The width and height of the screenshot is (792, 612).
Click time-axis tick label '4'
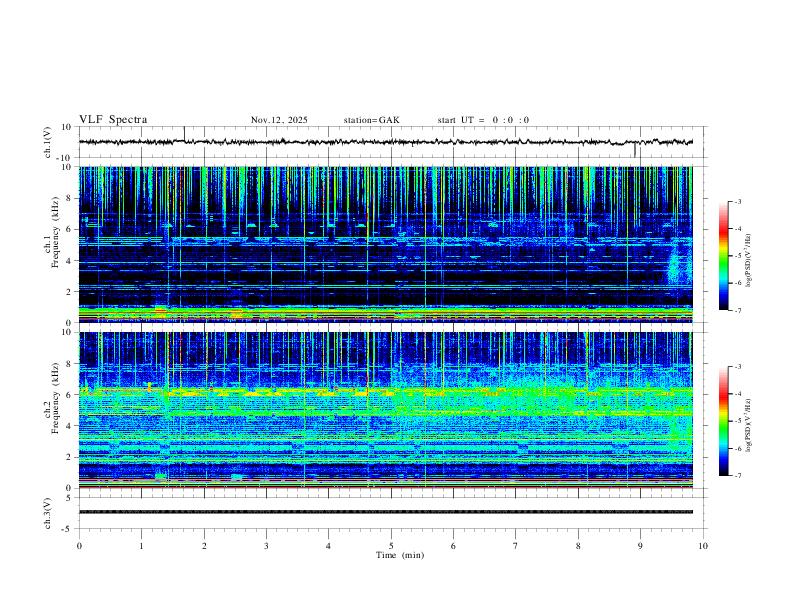click(x=328, y=546)
